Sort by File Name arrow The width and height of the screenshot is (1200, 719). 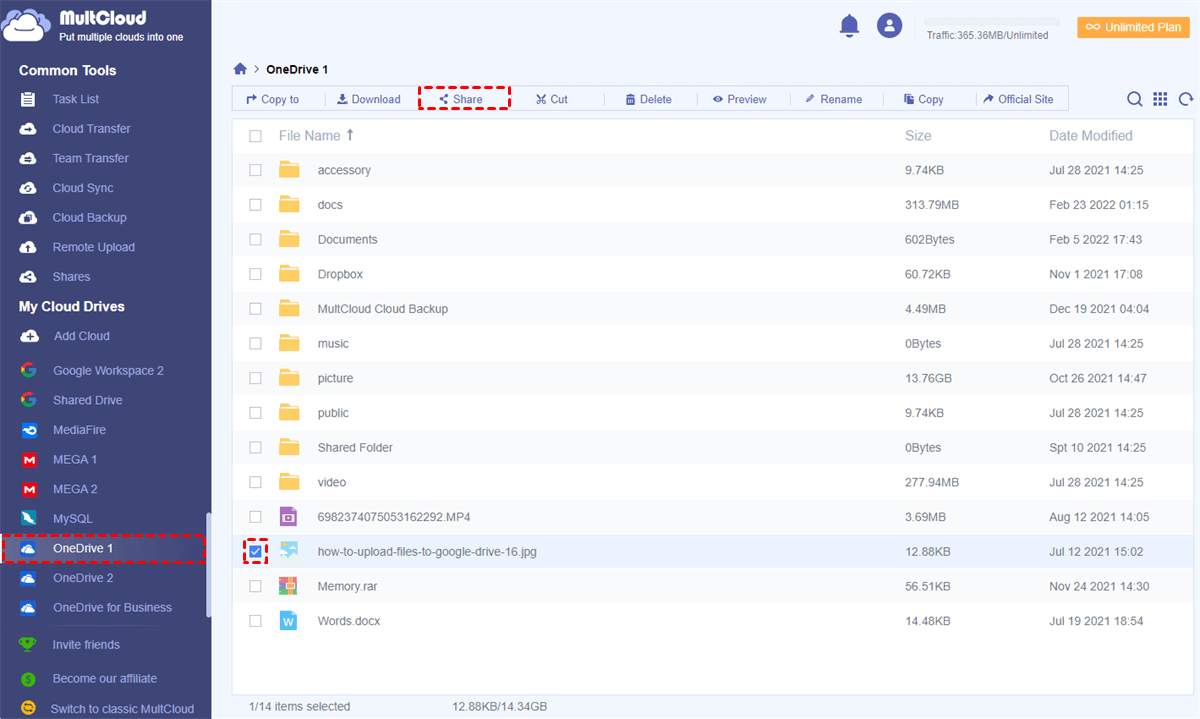pos(350,135)
